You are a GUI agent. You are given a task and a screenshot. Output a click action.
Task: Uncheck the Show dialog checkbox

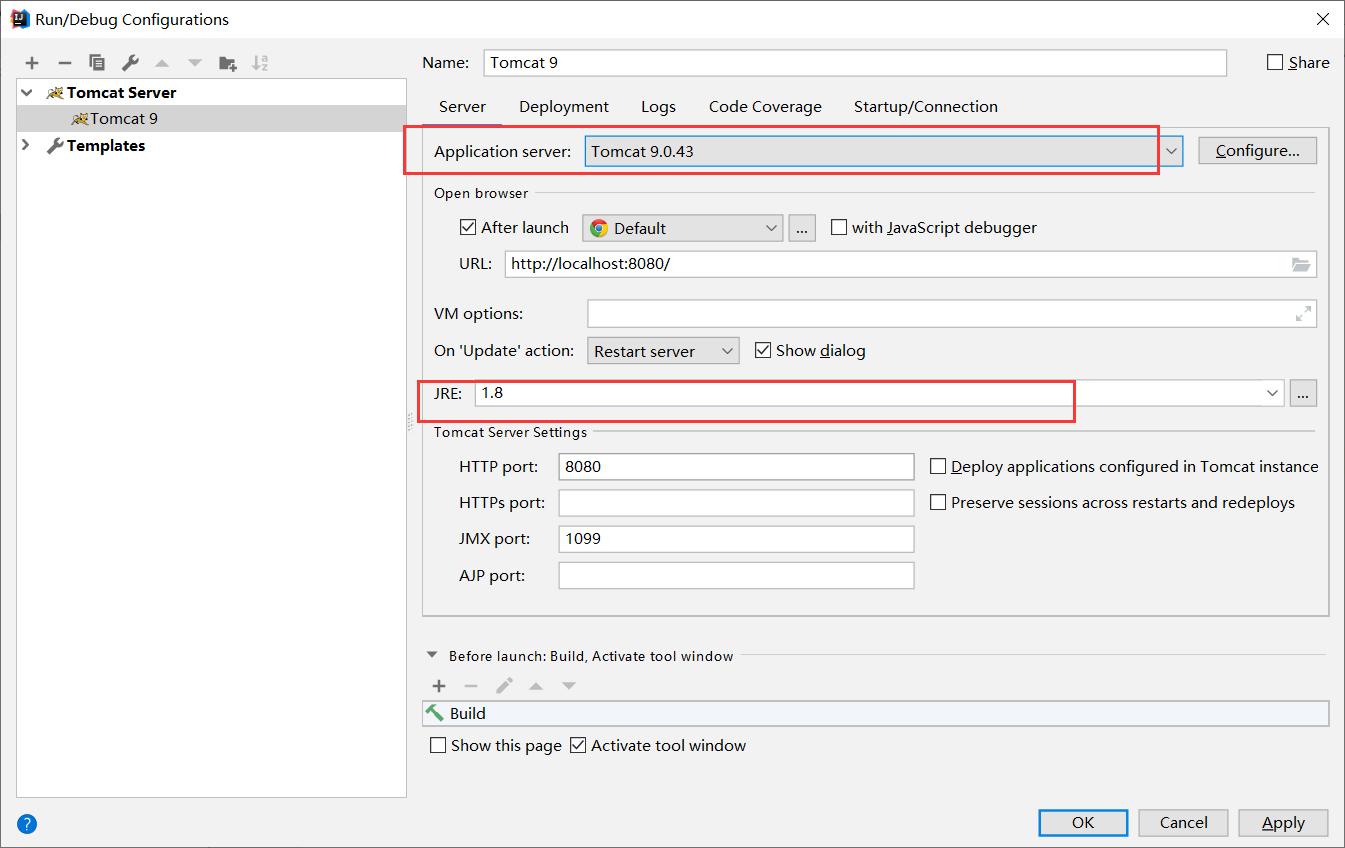click(x=763, y=350)
